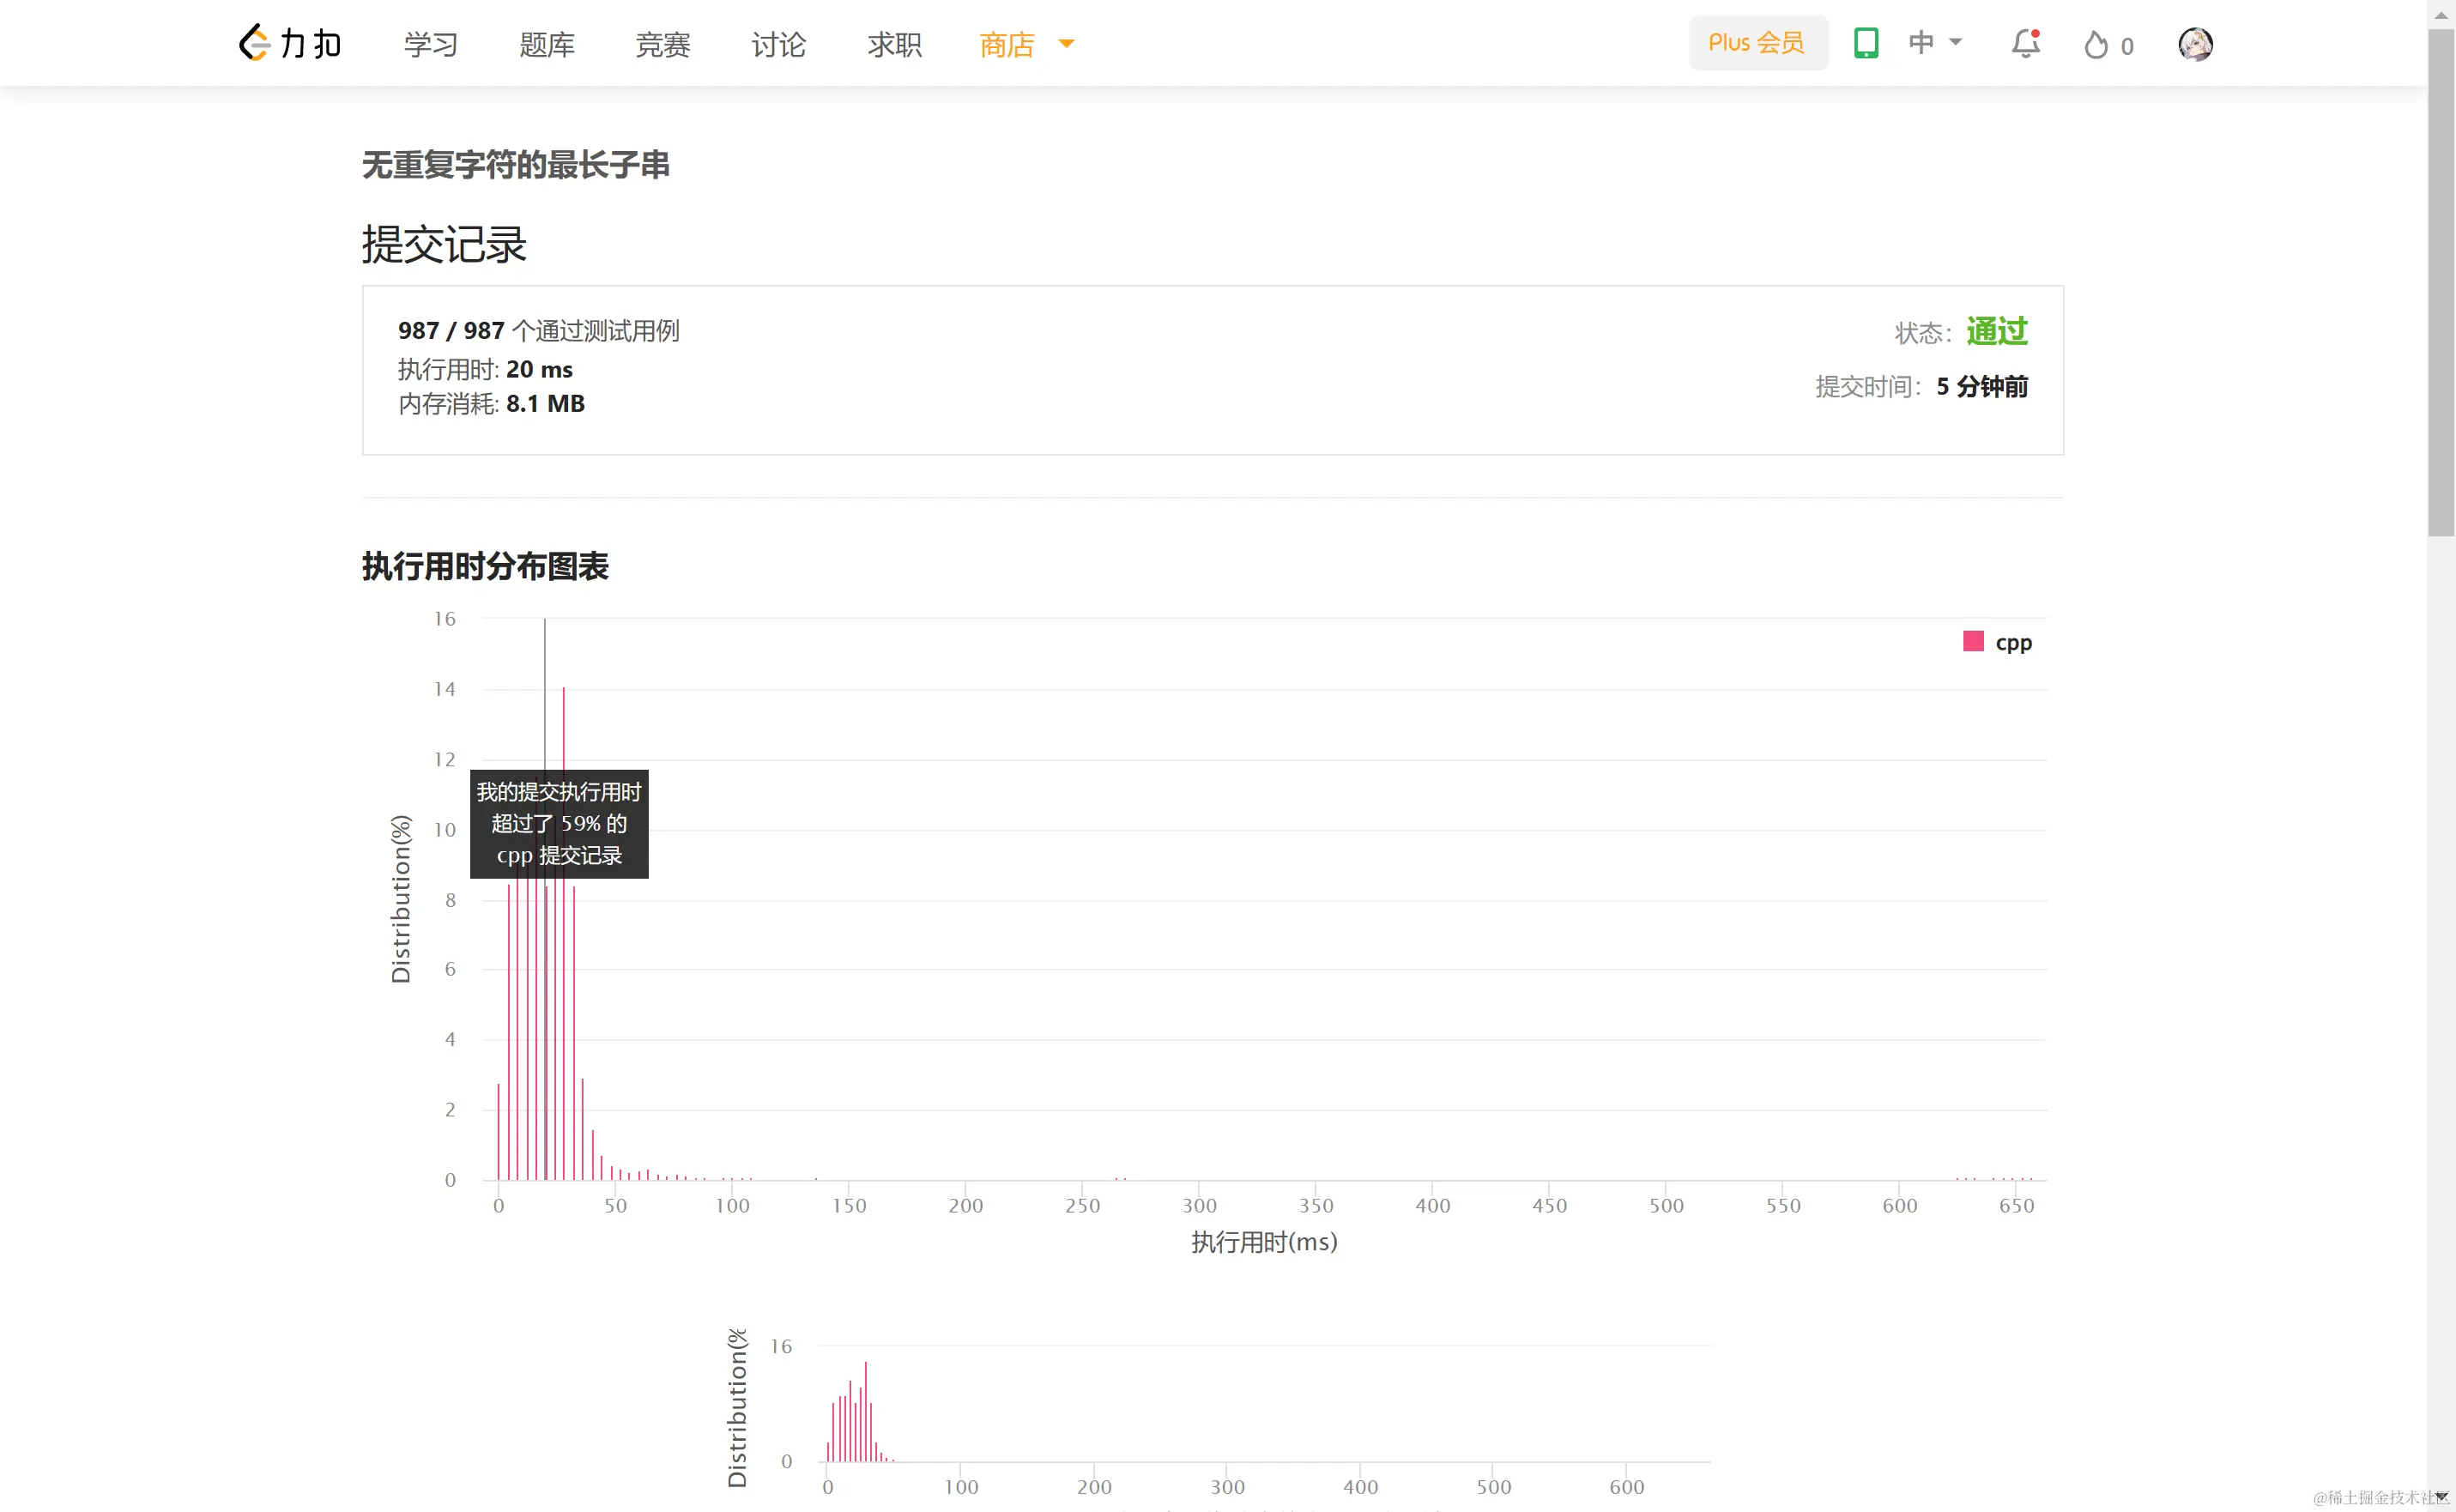Open the user avatar menu
The width and height of the screenshot is (2456, 1512).
click(x=2195, y=44)
